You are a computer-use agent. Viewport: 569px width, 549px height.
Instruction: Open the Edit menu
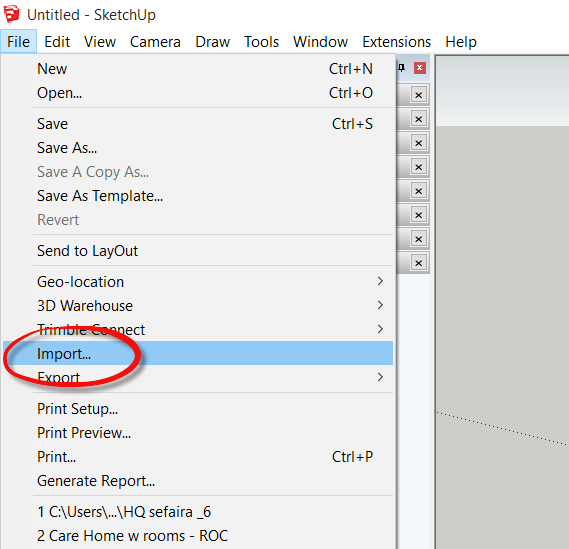point(57,42)
